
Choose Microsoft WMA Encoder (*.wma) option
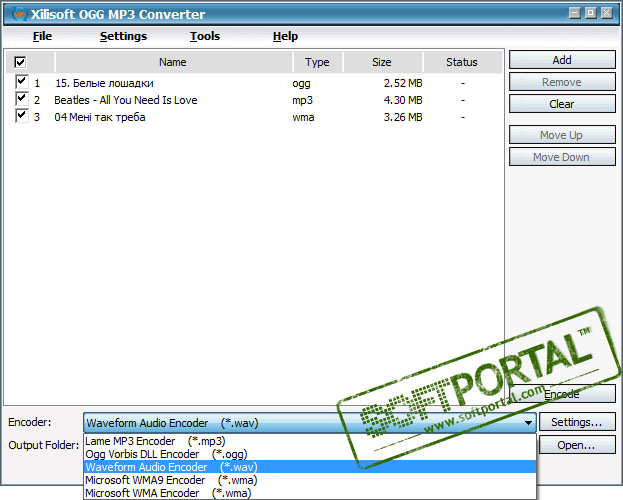click(x=310, y=493)
